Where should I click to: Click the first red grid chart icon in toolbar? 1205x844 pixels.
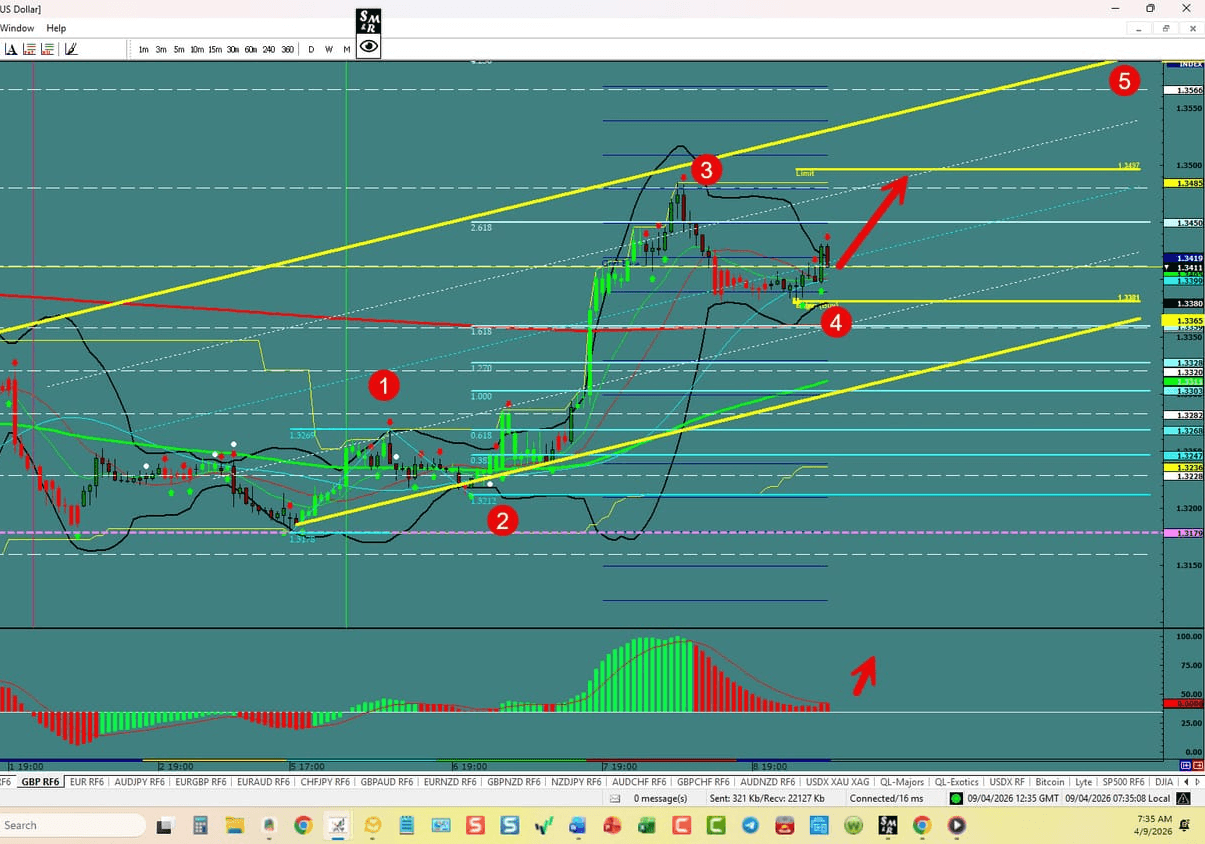pos(29,48)
